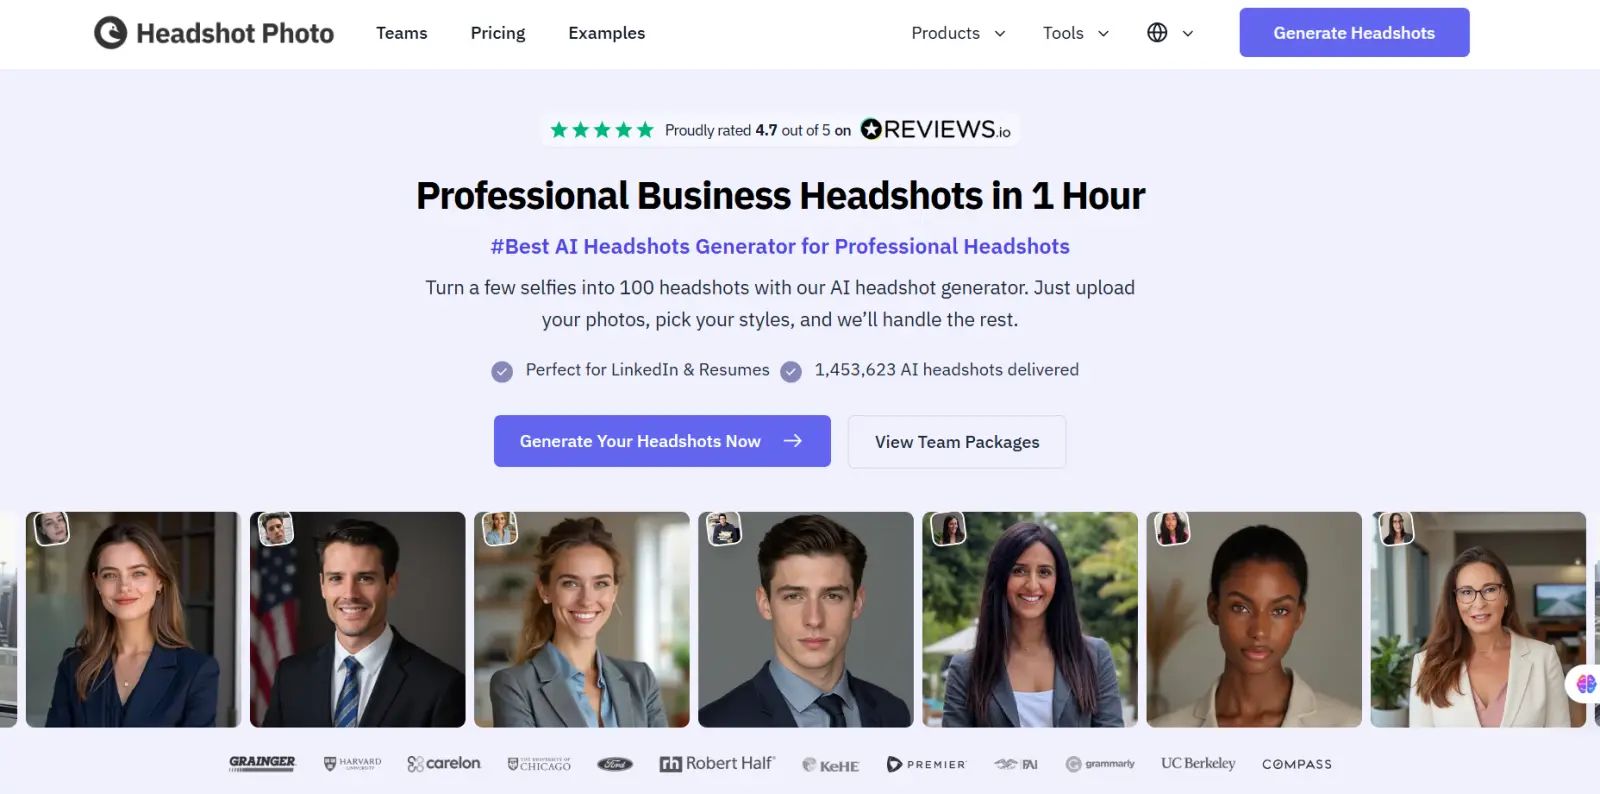Open the language selector chevron
Screen dimensions: 1600x794
click(x=1188, y=33)
